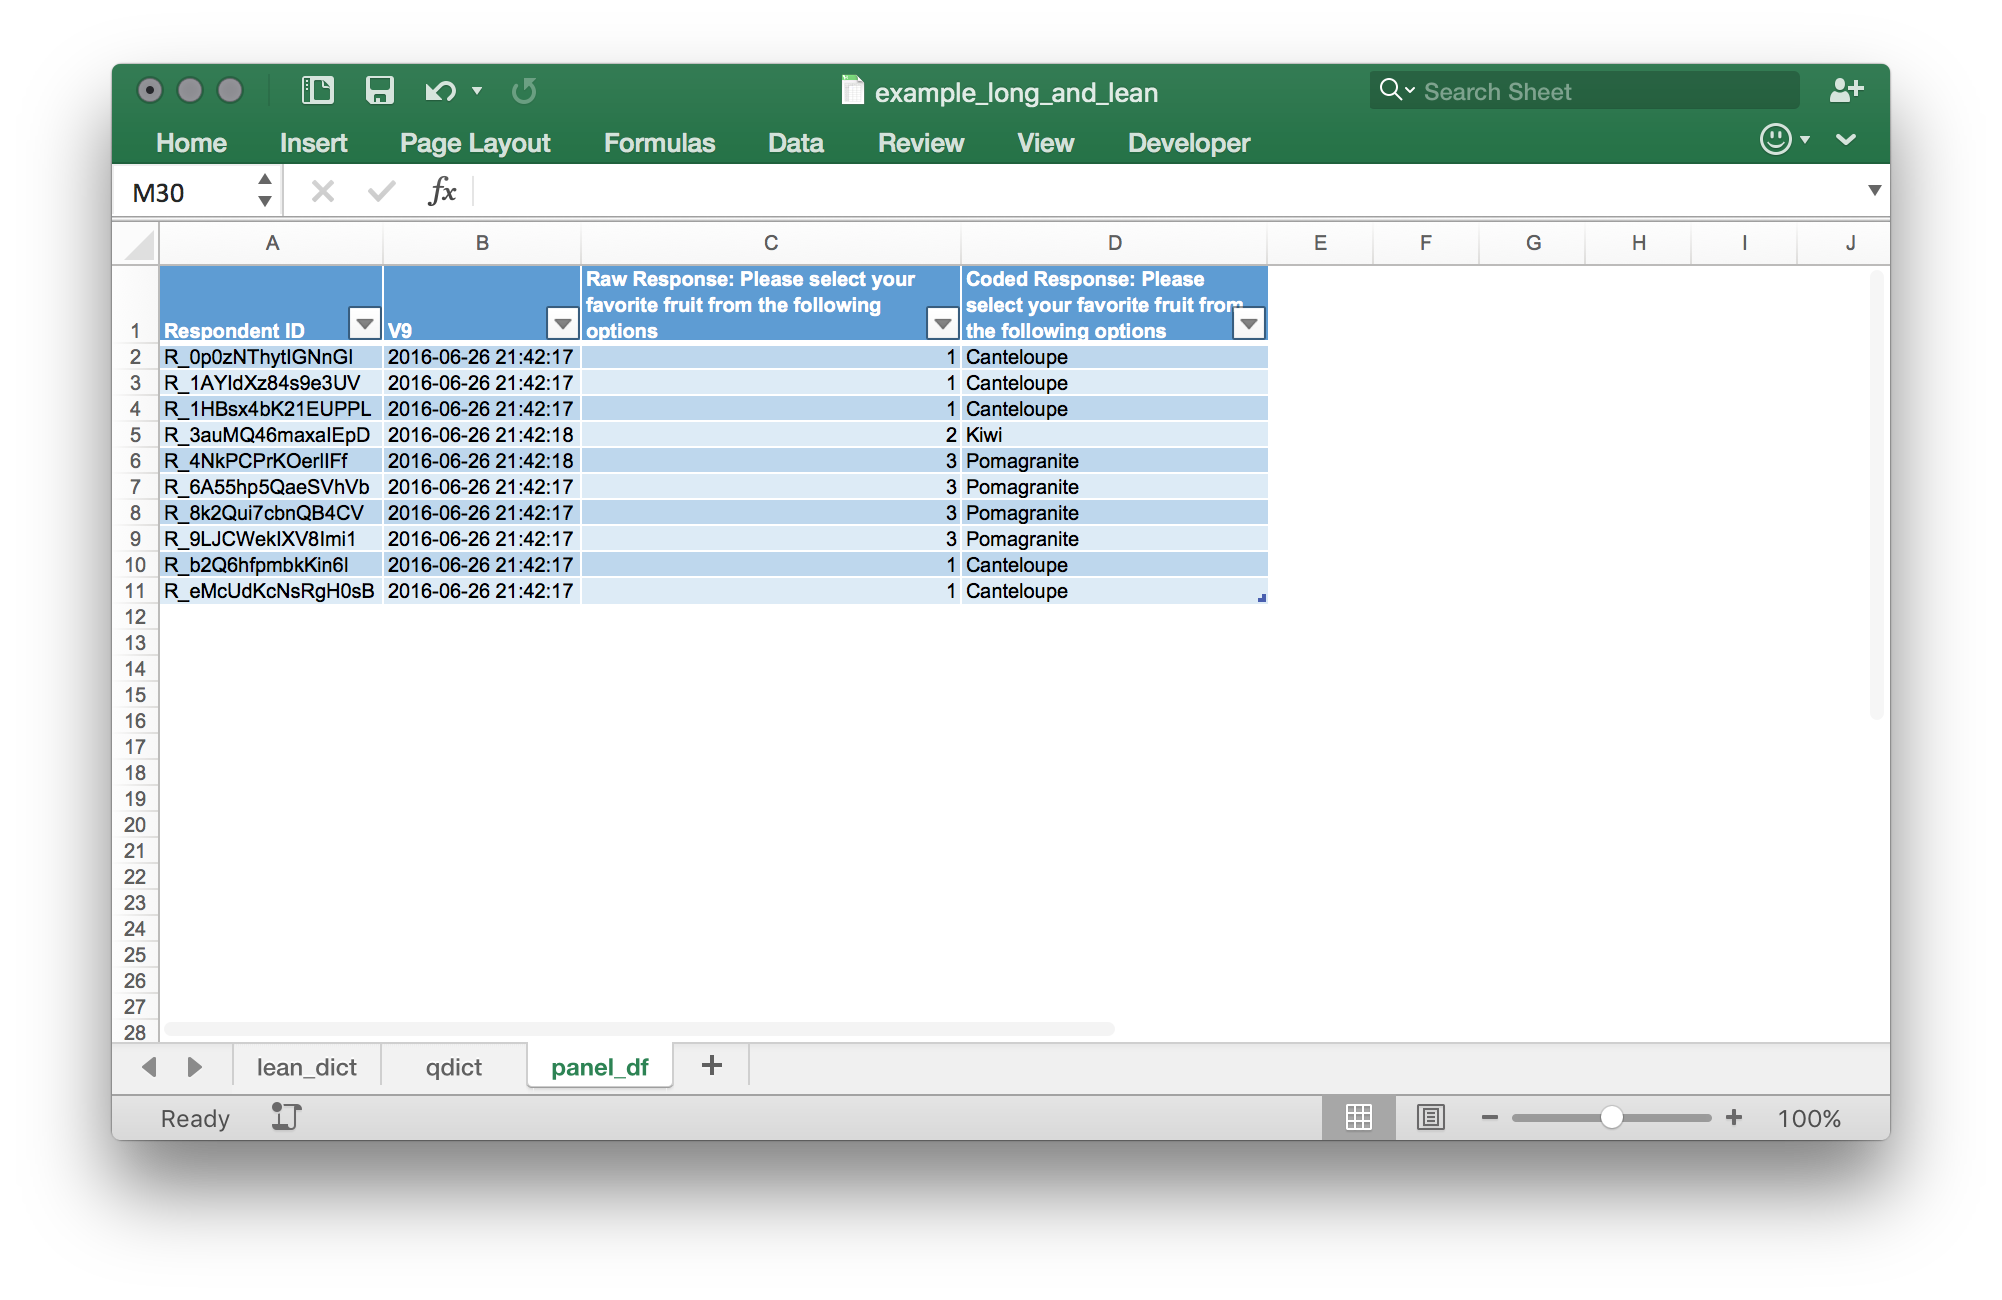
Task: Open the feedback smiley icon
Action: click(x=1775, y=140)
